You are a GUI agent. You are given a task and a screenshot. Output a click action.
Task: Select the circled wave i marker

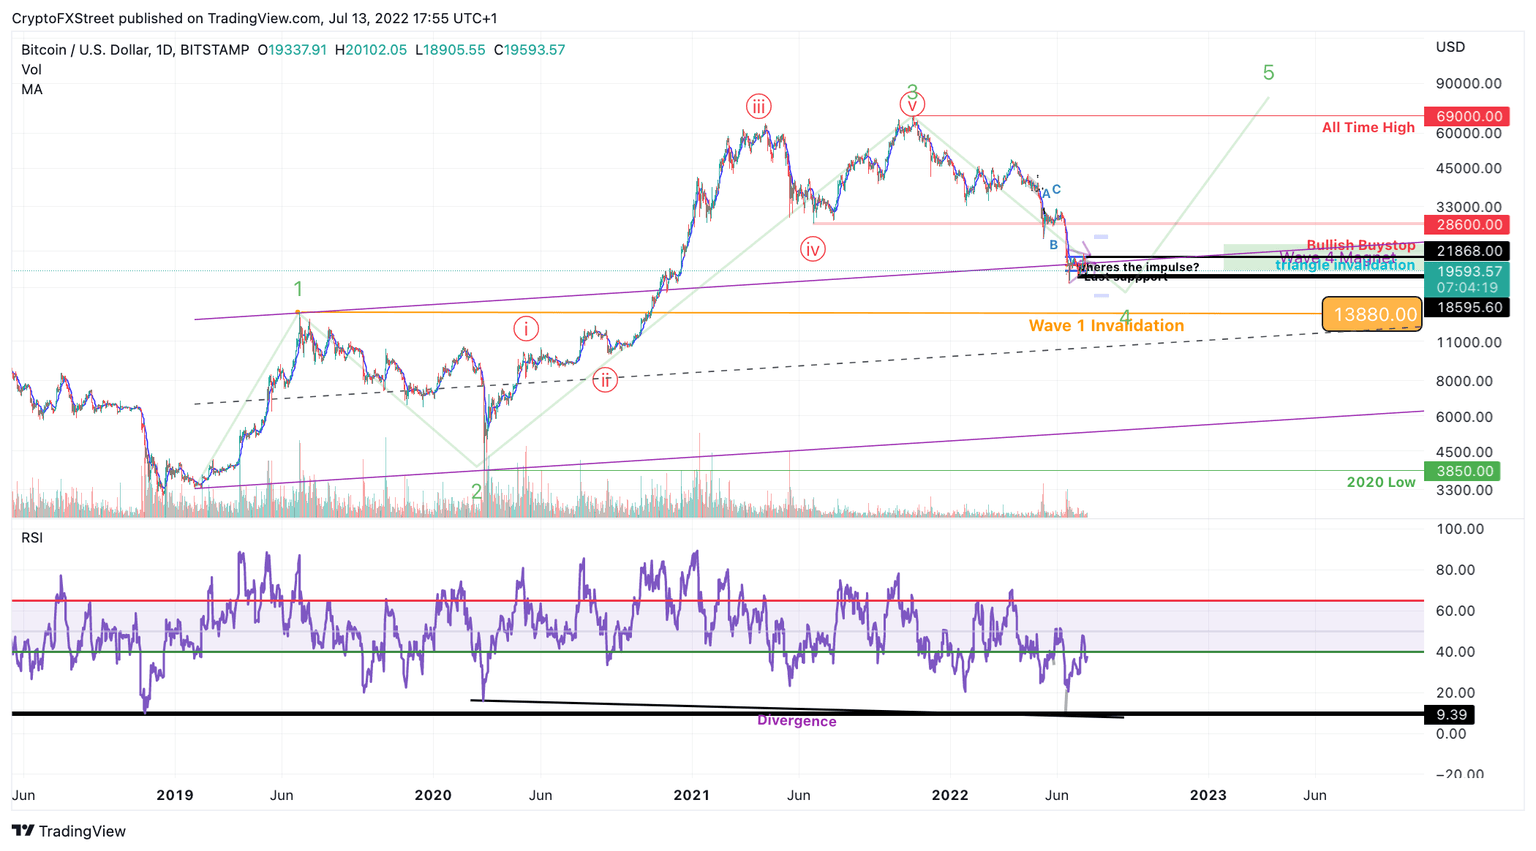[526, 327]
